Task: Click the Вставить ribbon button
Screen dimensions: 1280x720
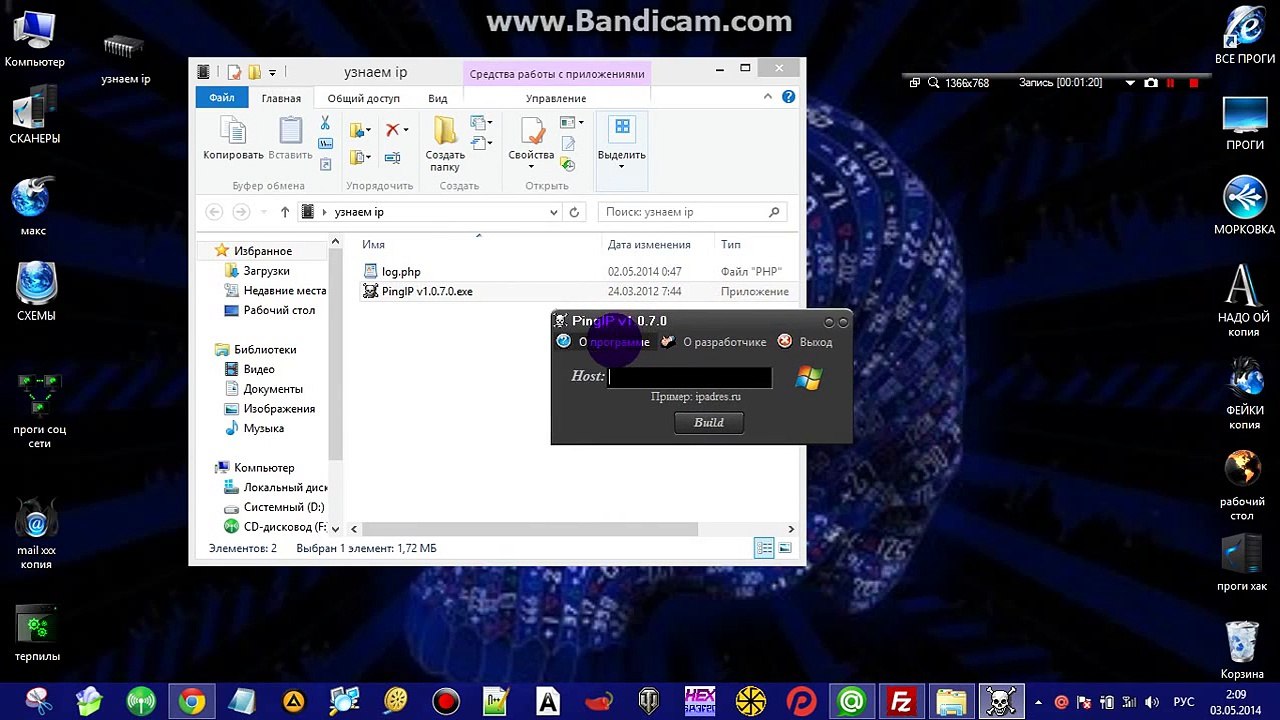Action: tap(290, 139)
